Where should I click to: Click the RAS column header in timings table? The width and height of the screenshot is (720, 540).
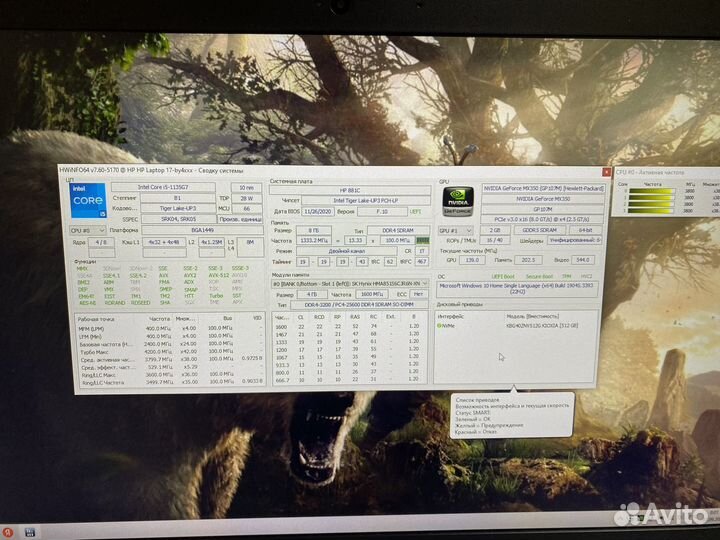pyautogui.click(x=355, y=317)
